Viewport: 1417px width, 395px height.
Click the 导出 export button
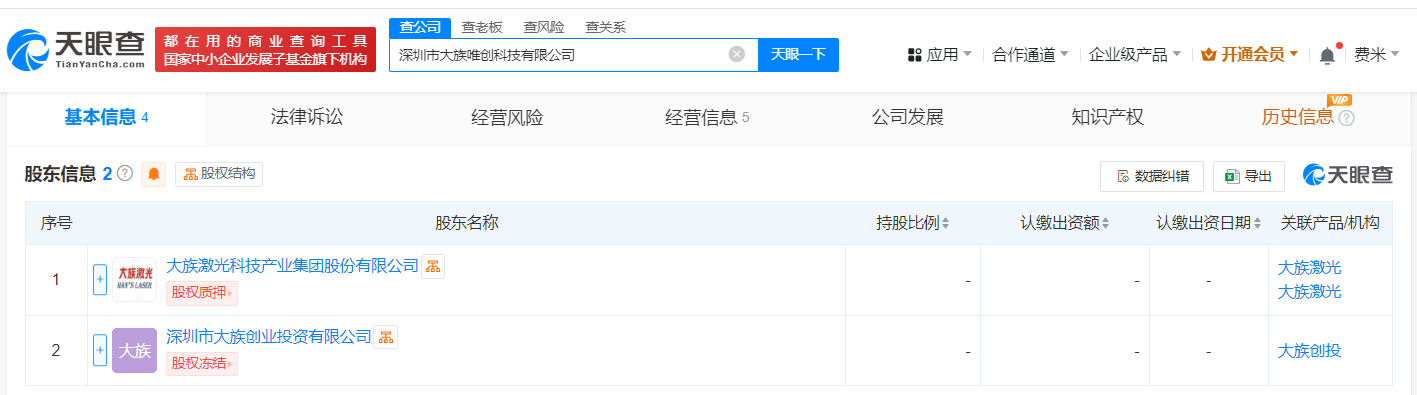click(1249, 176)
